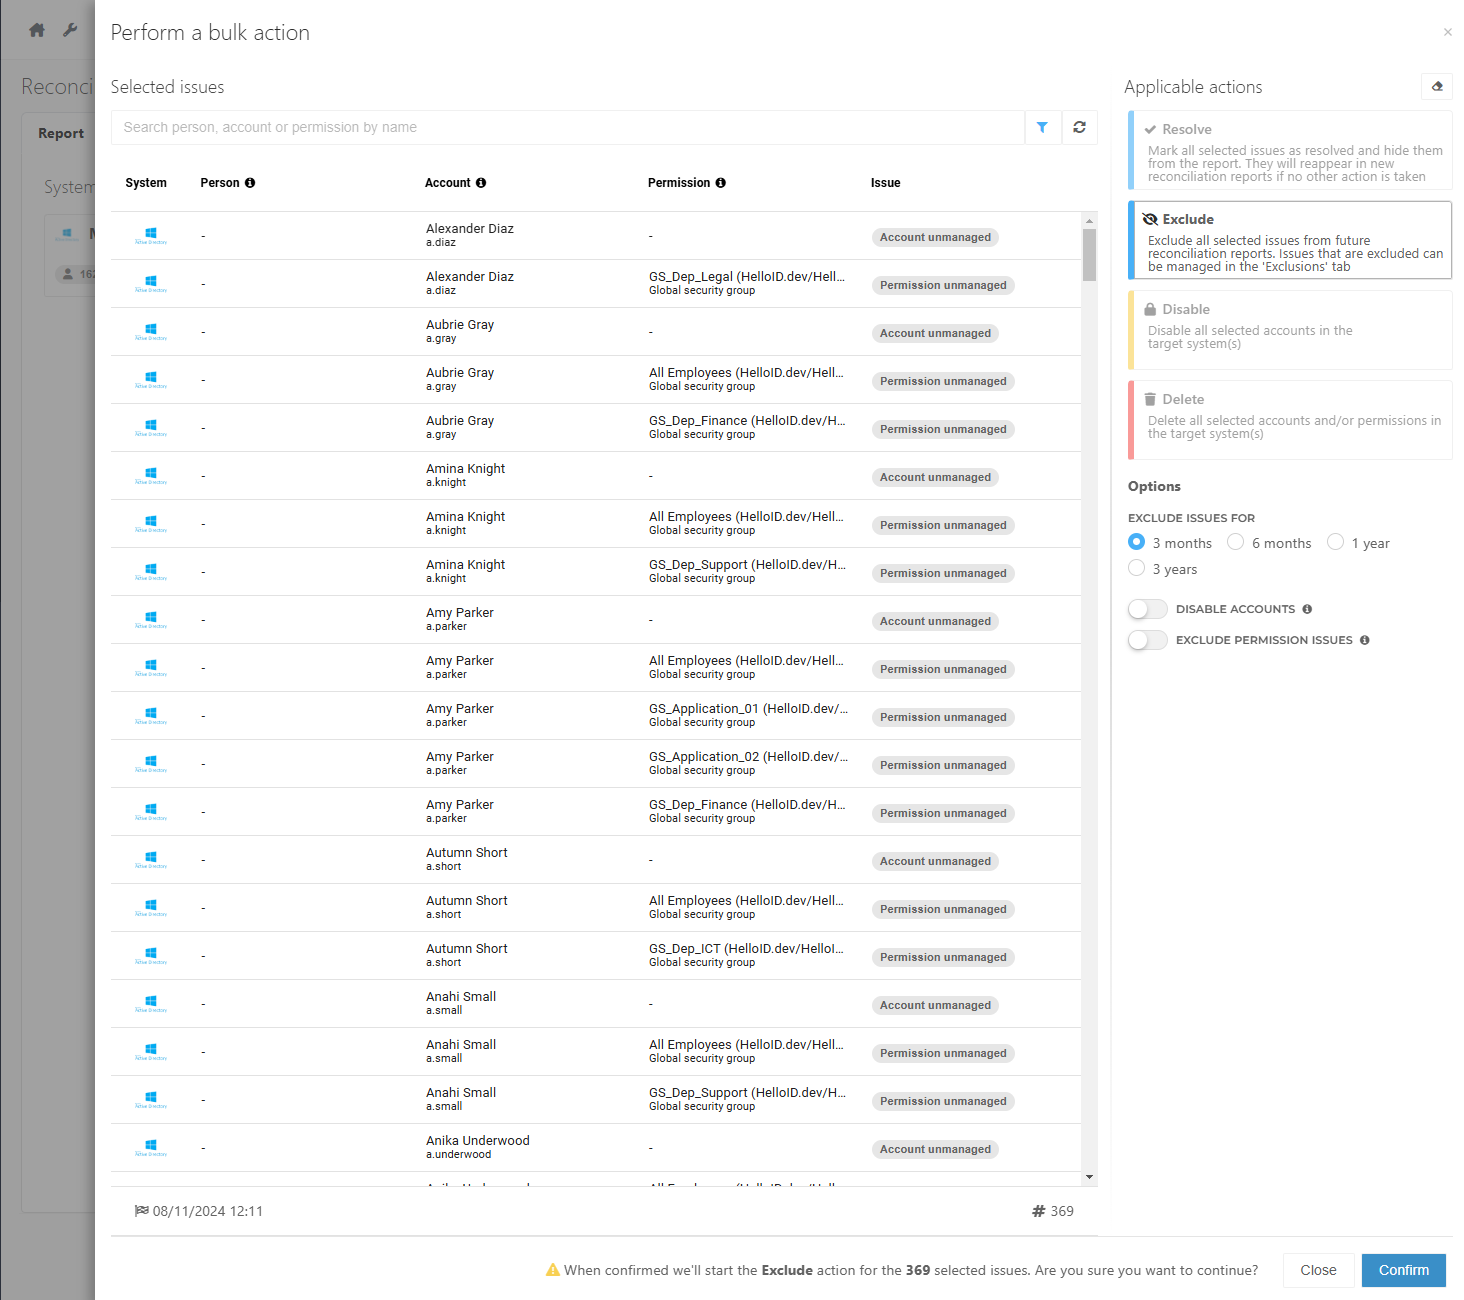The height and width of the screenshot is (1300, 1464).
Task: Click Anika Underwood account name
Action: [x=478, y=1141]
